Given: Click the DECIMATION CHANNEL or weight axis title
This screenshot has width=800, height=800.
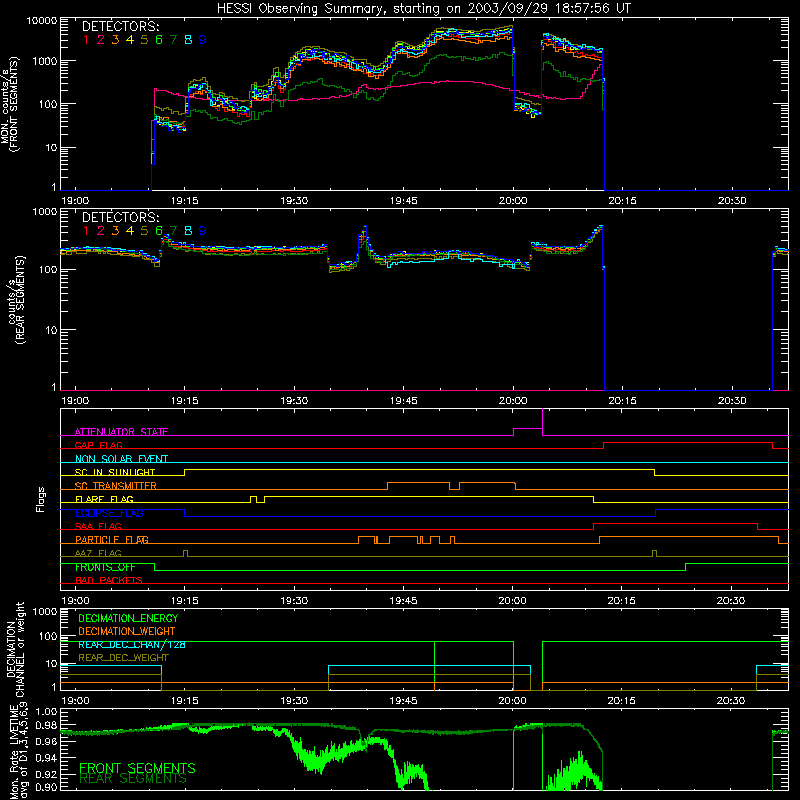Looking at the screenshot, I should click(14, 649).
